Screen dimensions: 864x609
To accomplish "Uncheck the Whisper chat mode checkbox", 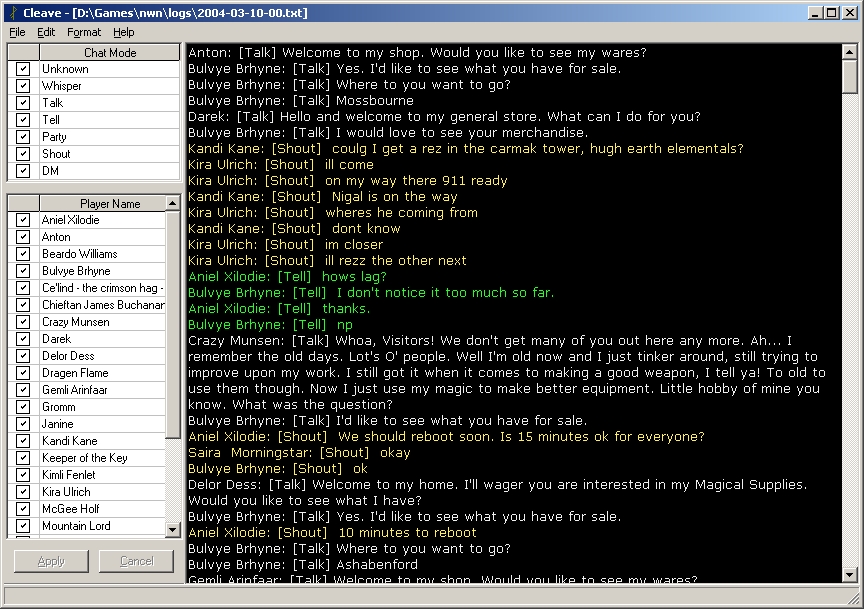I will coord(23,86).
